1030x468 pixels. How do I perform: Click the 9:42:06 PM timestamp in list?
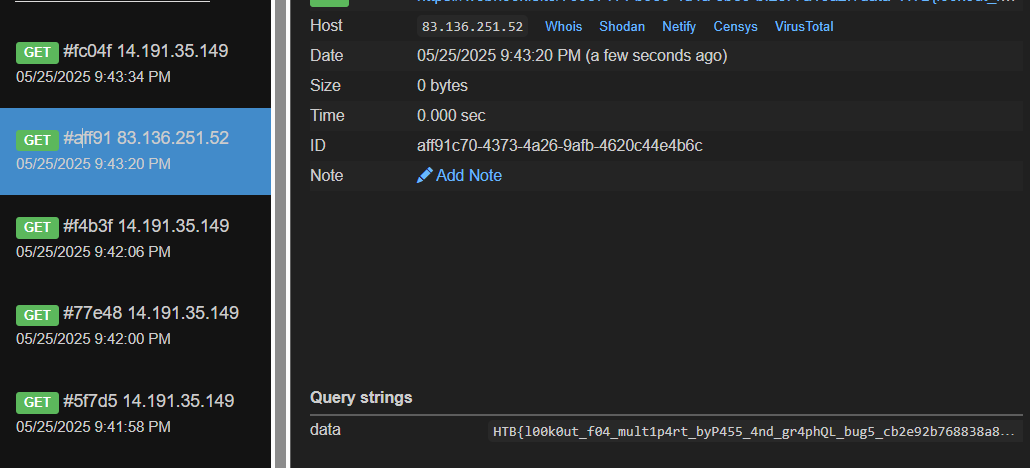(x=93, y=251)
